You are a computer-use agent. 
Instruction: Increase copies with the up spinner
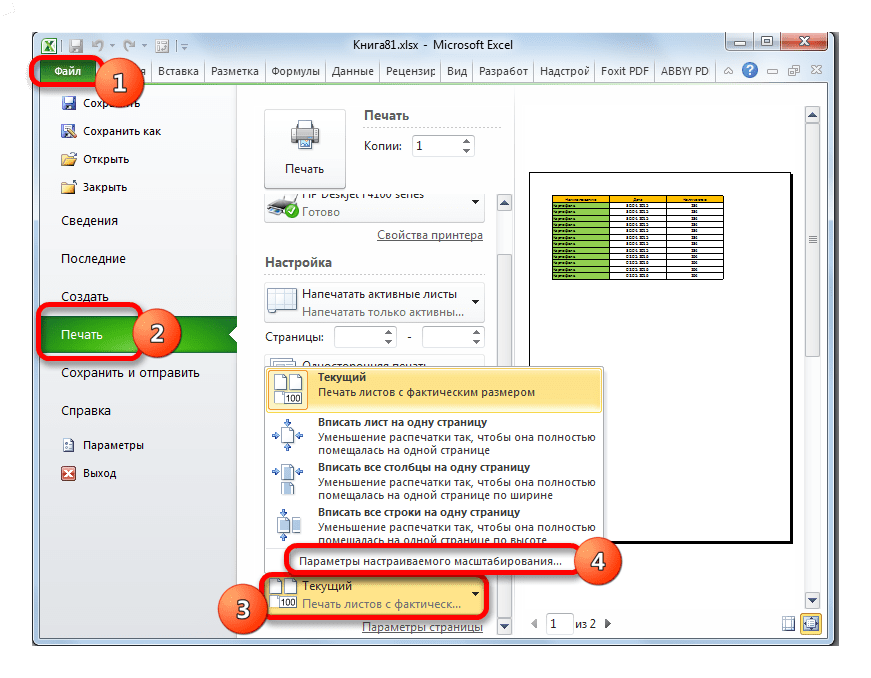tap(467, 141)
